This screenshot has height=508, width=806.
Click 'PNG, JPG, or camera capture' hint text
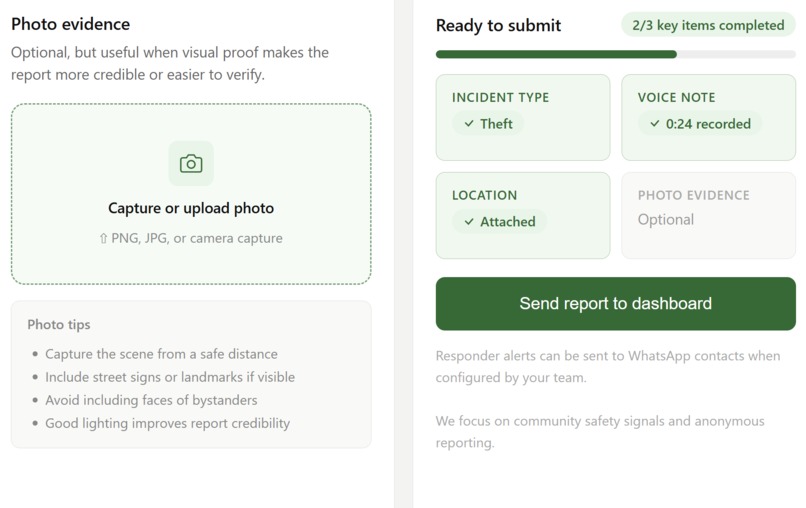tap(197, 239)
